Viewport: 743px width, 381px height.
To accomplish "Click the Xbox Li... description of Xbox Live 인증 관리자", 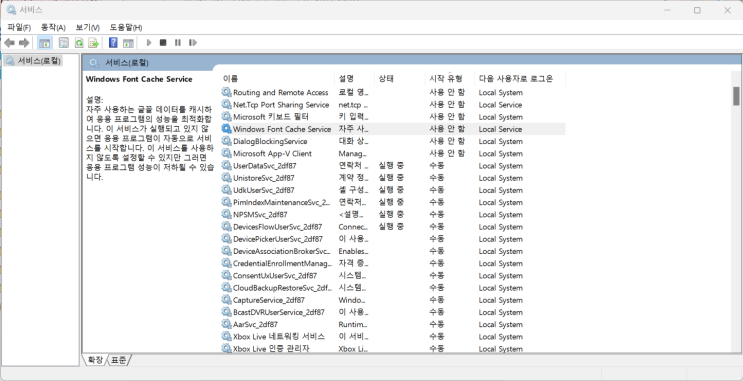I will coord(353,349).
